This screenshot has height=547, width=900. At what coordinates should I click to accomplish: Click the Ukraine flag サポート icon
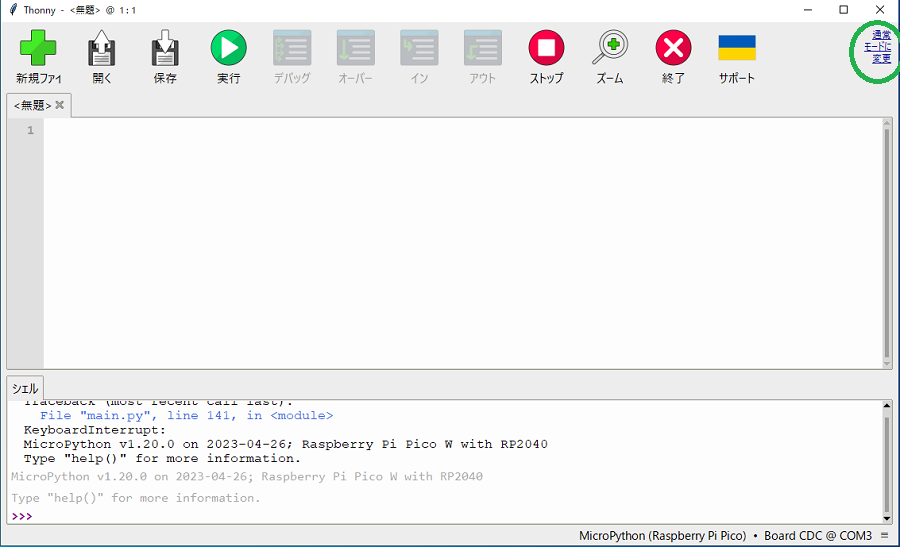coord(736,48)
